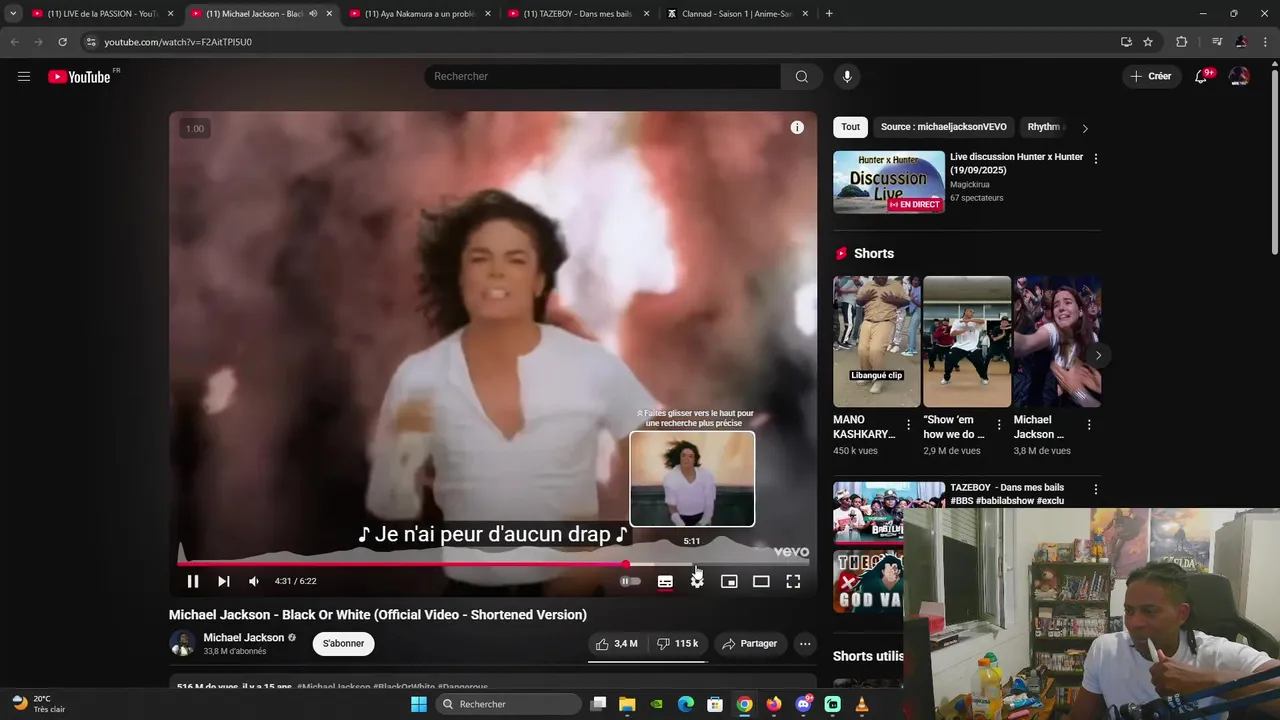Switch to theater mode

pyautogui.click(x=761, y=581)
